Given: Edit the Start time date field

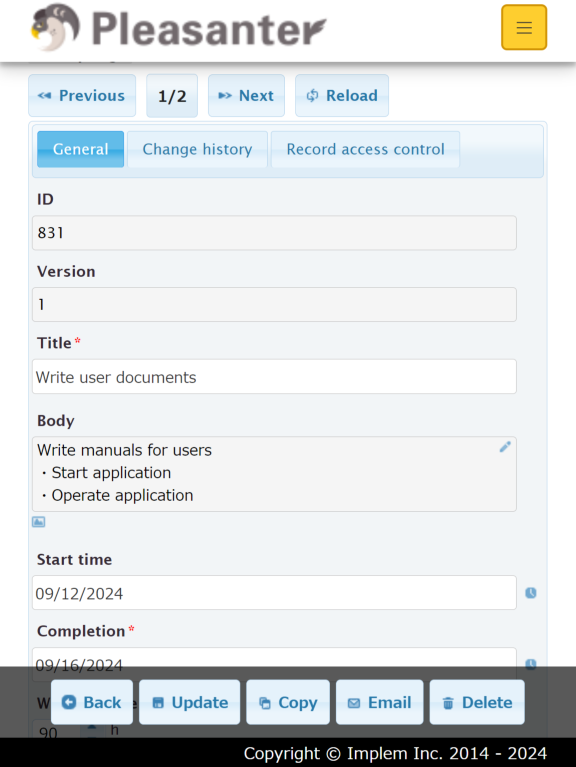Looking at the screenshot, I should coord(274,593).
